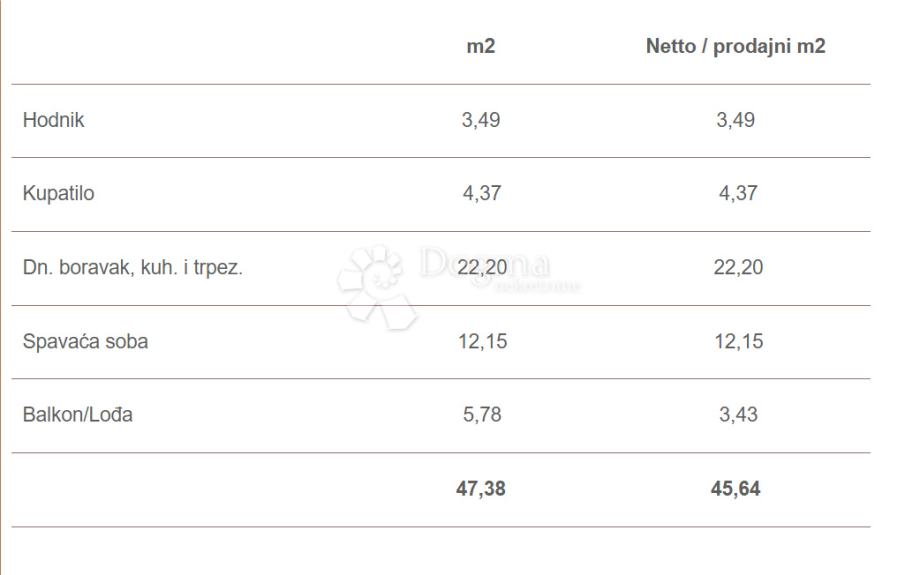
Task: Select the Kupatilo row label
Action: coord(59,194)
